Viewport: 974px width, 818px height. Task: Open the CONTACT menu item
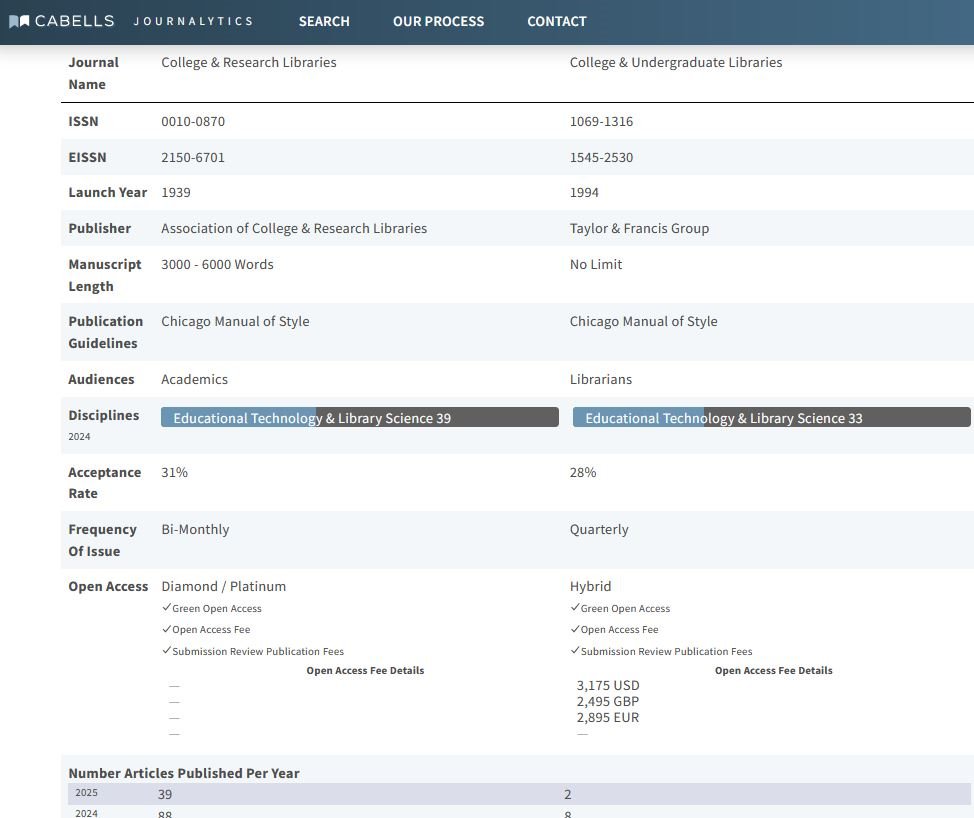coord(557,22)
